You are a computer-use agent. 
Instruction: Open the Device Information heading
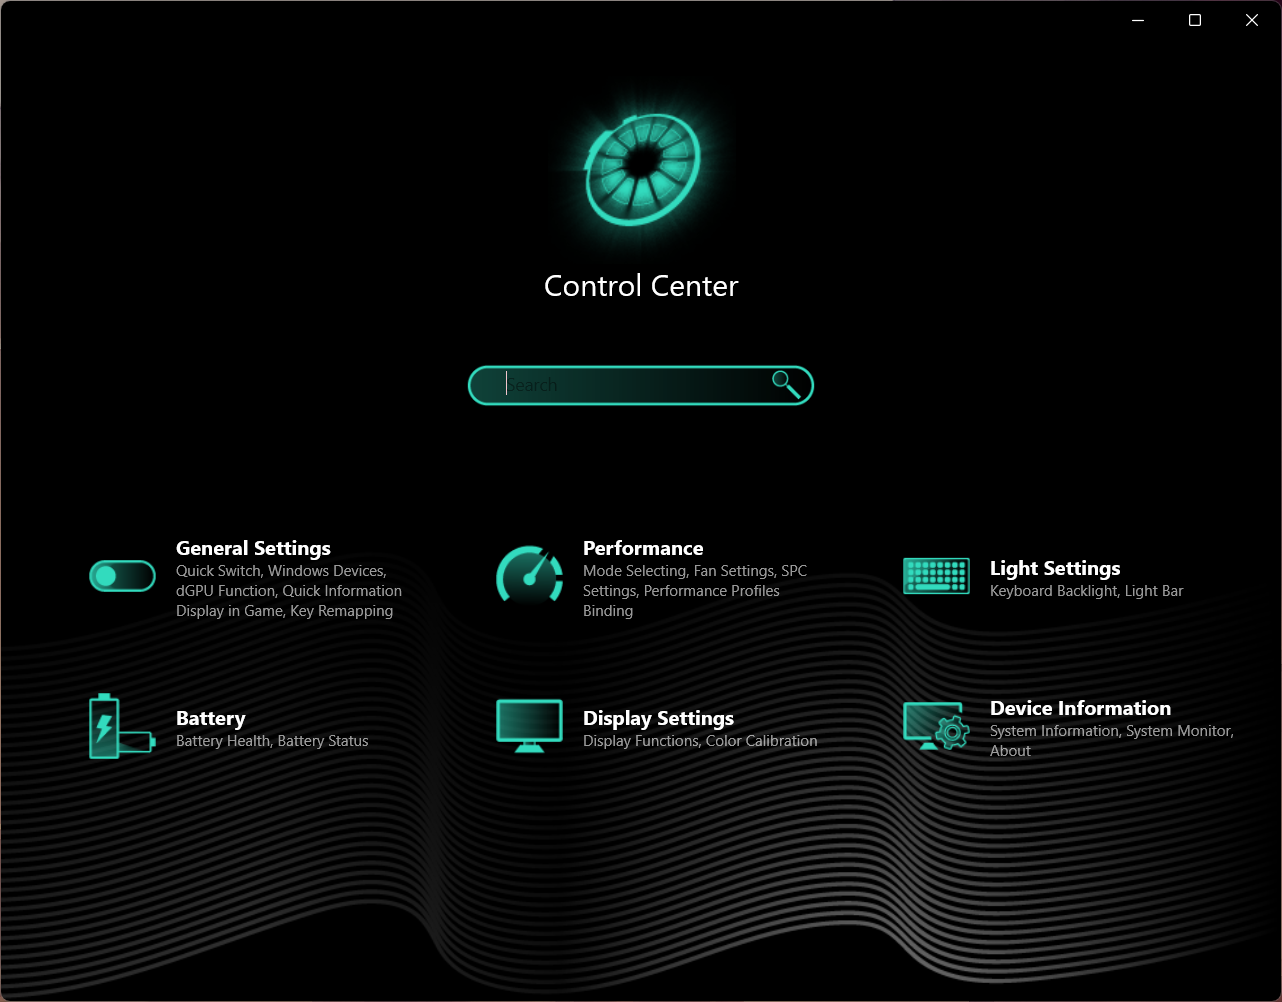coord(1080,708)
